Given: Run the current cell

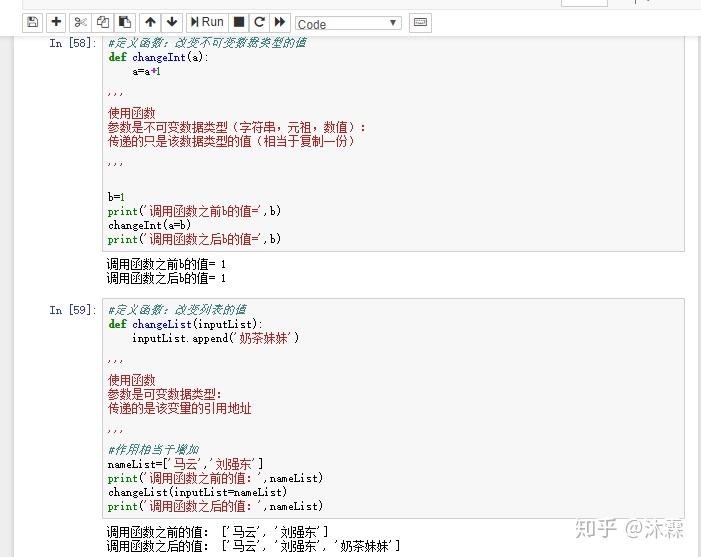Looking at the screenshot, I should (207, 22).
